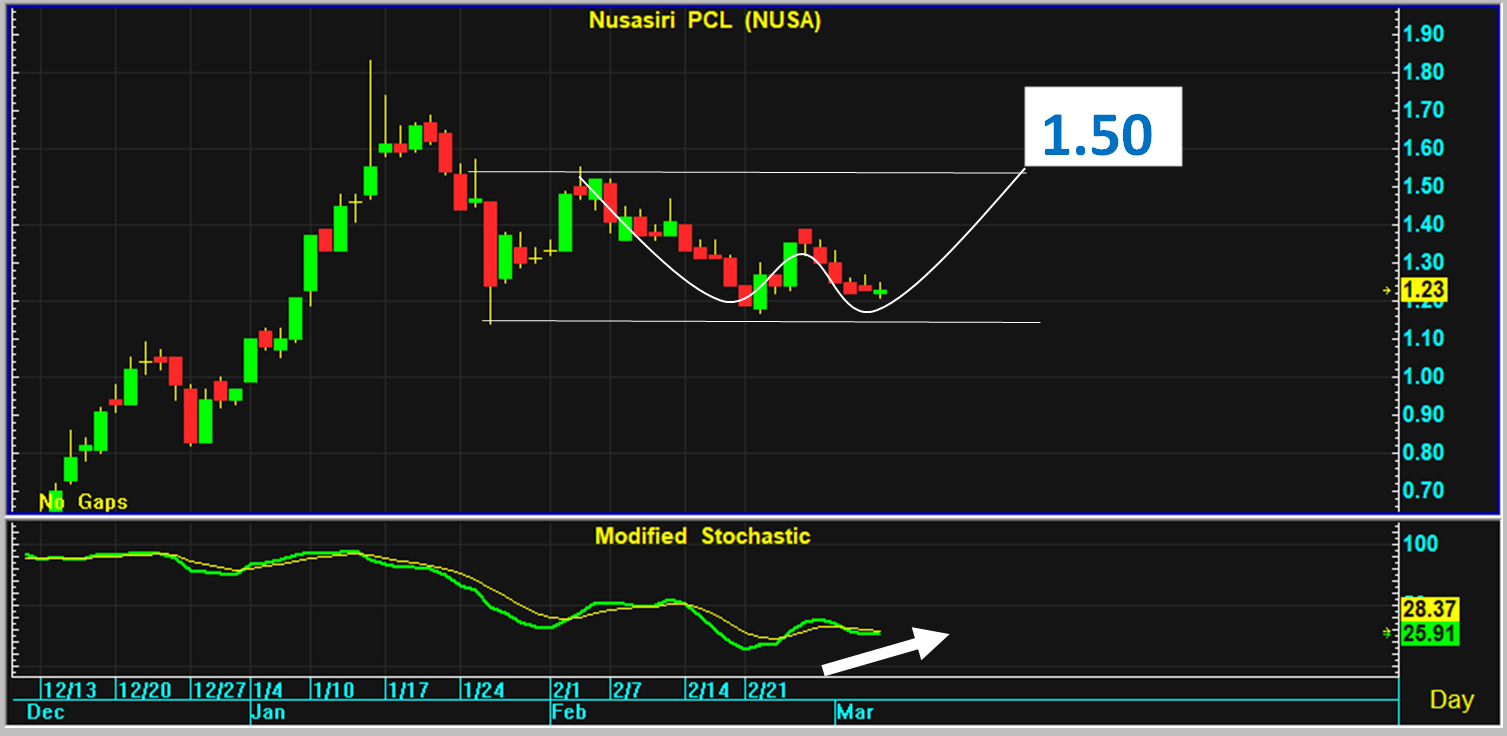Select the Day periodicity label
This screenshot has height=736, width=1507.
tap(1451, 700)
